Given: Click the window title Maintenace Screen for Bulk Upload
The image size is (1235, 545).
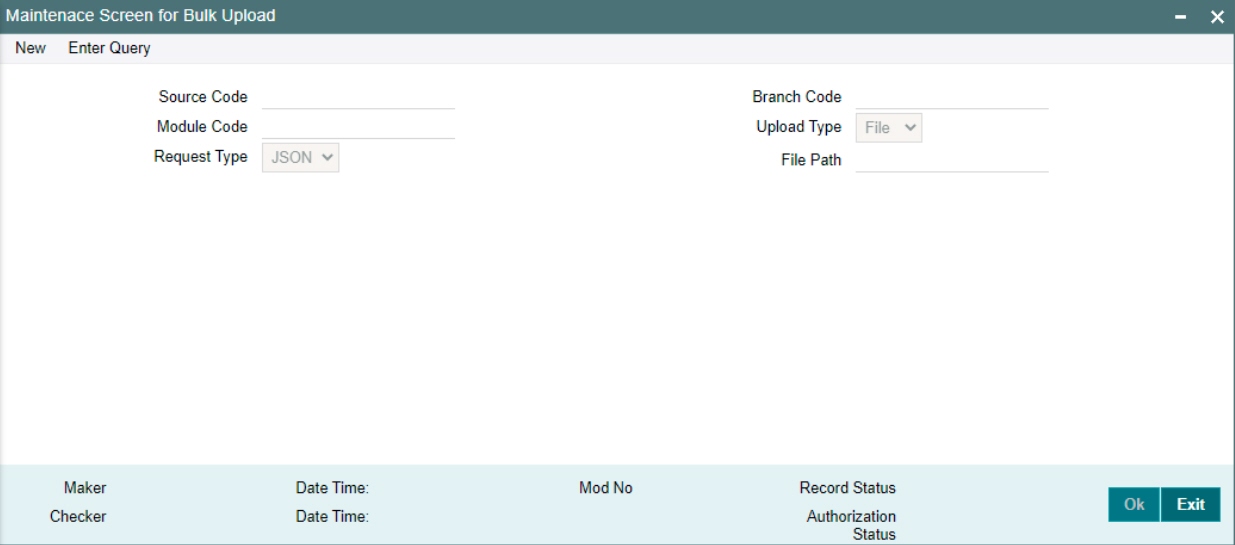Looking at the screenshot, I should pos(141,16).
